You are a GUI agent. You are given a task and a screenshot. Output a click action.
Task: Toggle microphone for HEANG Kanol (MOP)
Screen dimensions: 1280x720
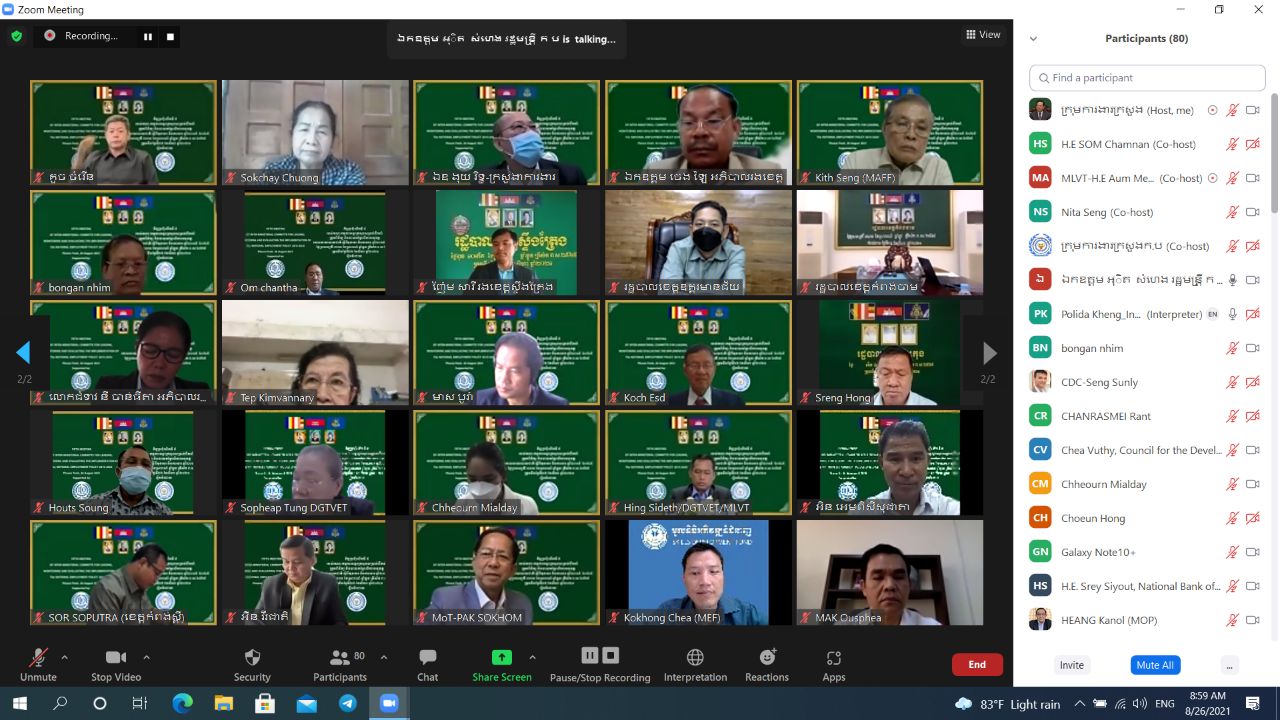pyautogui.click(x=1233, y=620)
